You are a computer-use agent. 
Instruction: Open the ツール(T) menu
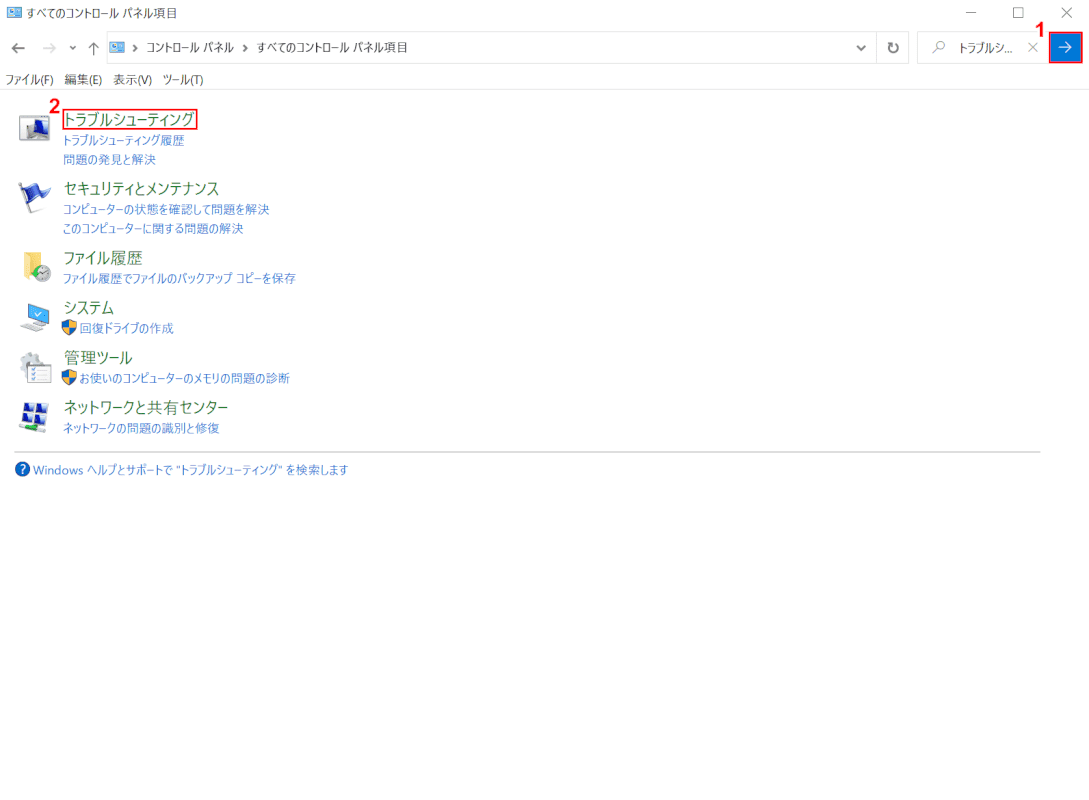183,80
